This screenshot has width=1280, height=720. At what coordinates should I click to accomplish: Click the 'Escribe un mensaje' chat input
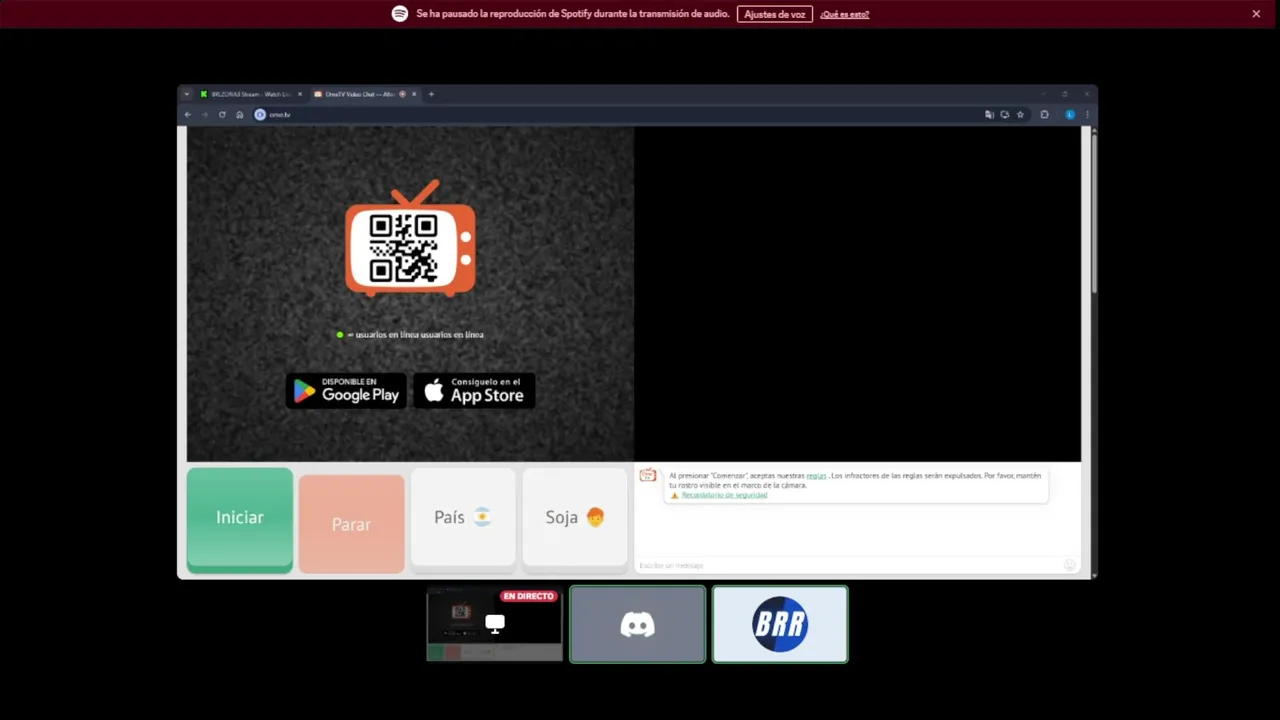(x=848, y=565)
